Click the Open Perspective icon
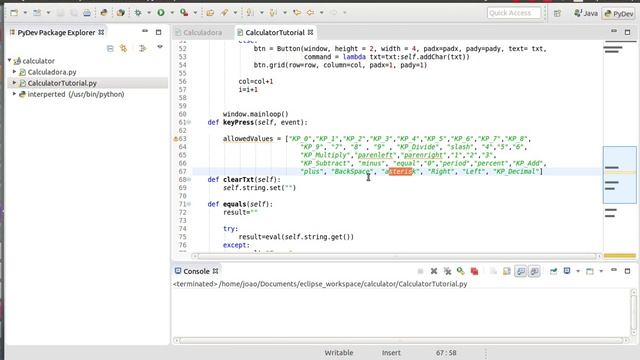640x360 pixels. (x=557, y=13)
